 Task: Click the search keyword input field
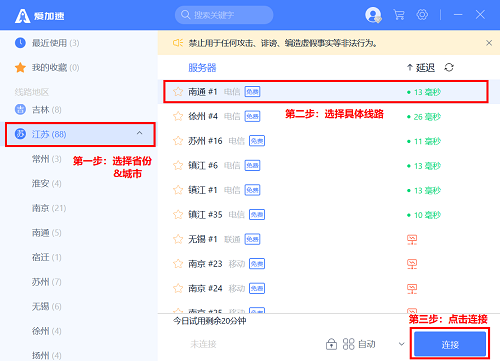(224, 15)
